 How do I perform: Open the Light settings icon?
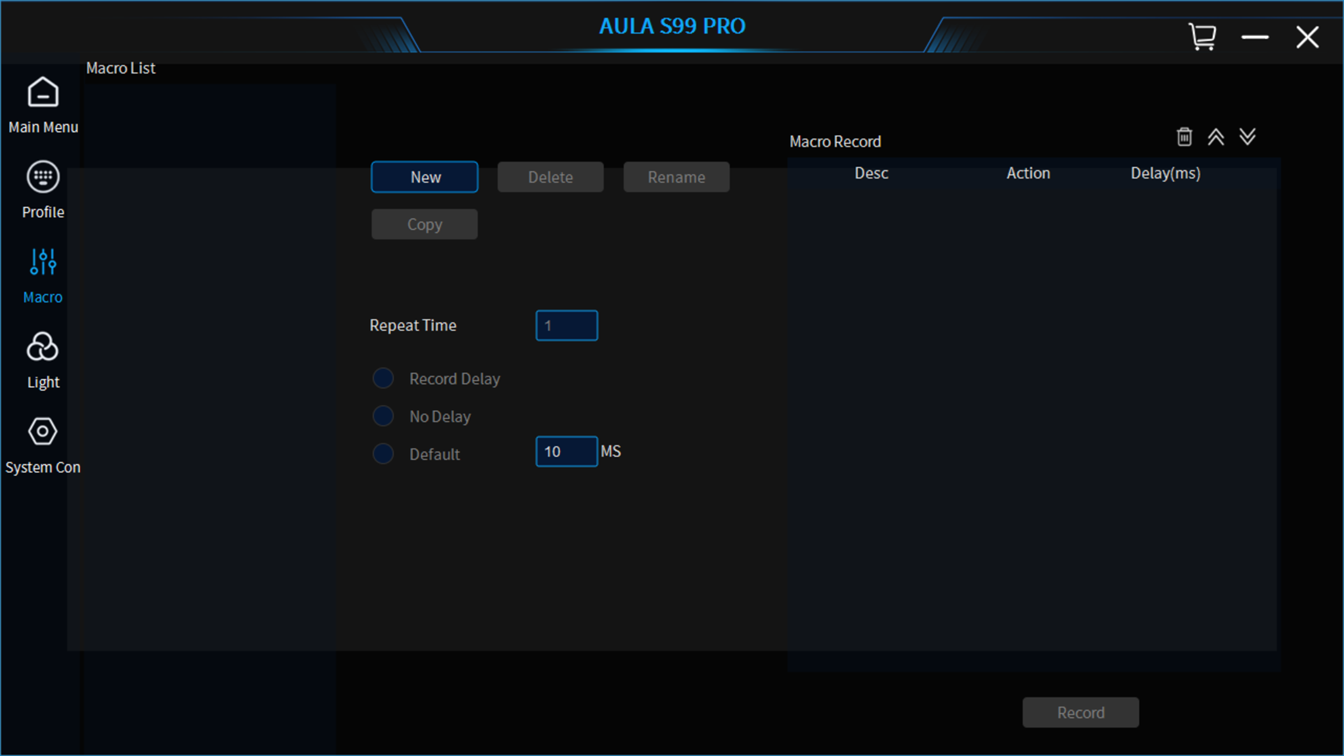coord(43,348)
